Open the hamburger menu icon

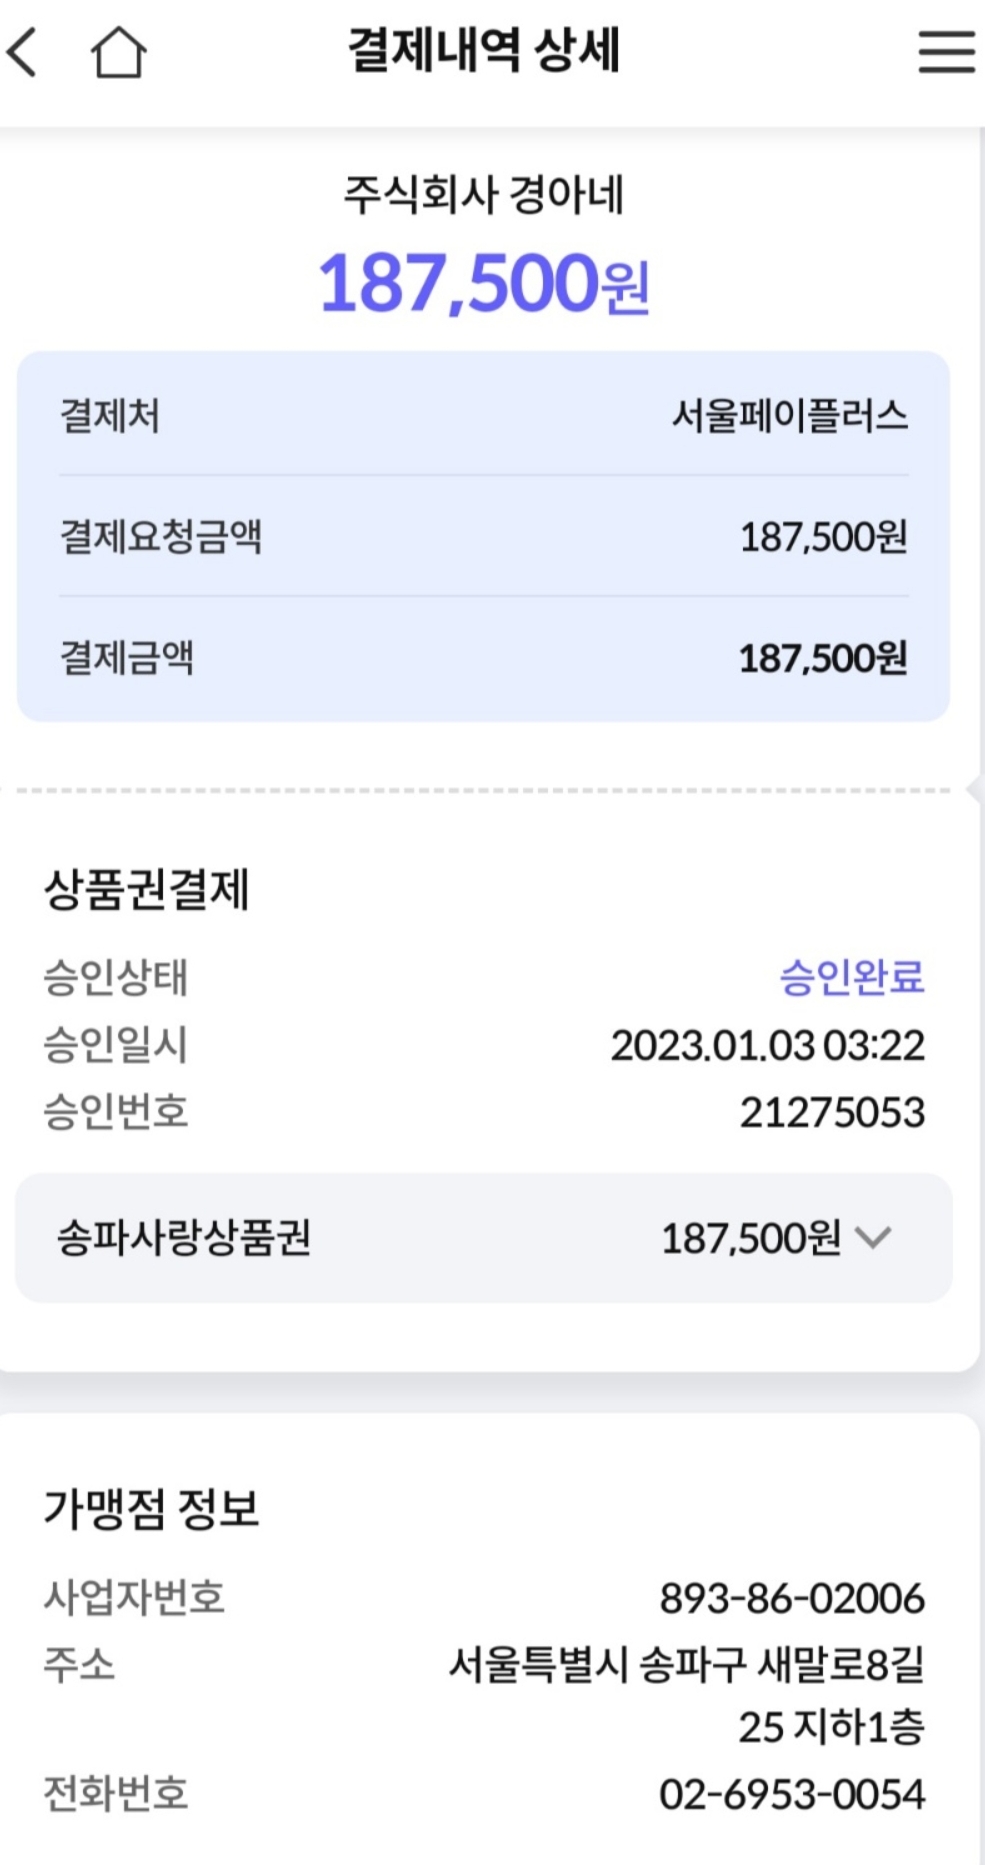pyautogui.click(x=946, y=52)
